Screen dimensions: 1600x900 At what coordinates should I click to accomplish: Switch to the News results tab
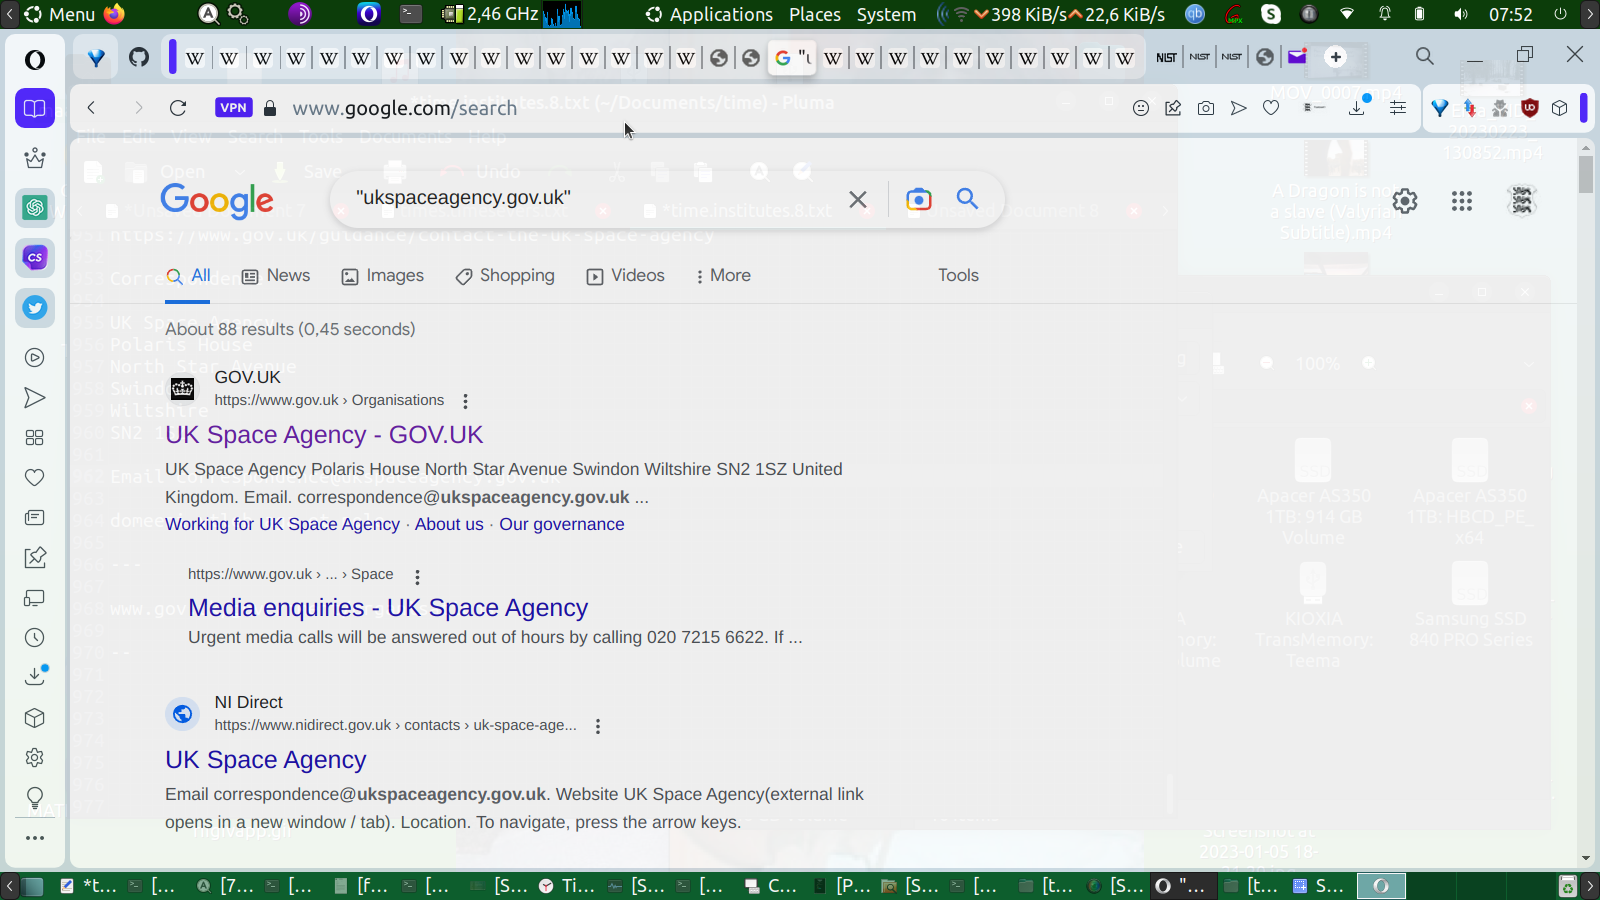(276, 276)
